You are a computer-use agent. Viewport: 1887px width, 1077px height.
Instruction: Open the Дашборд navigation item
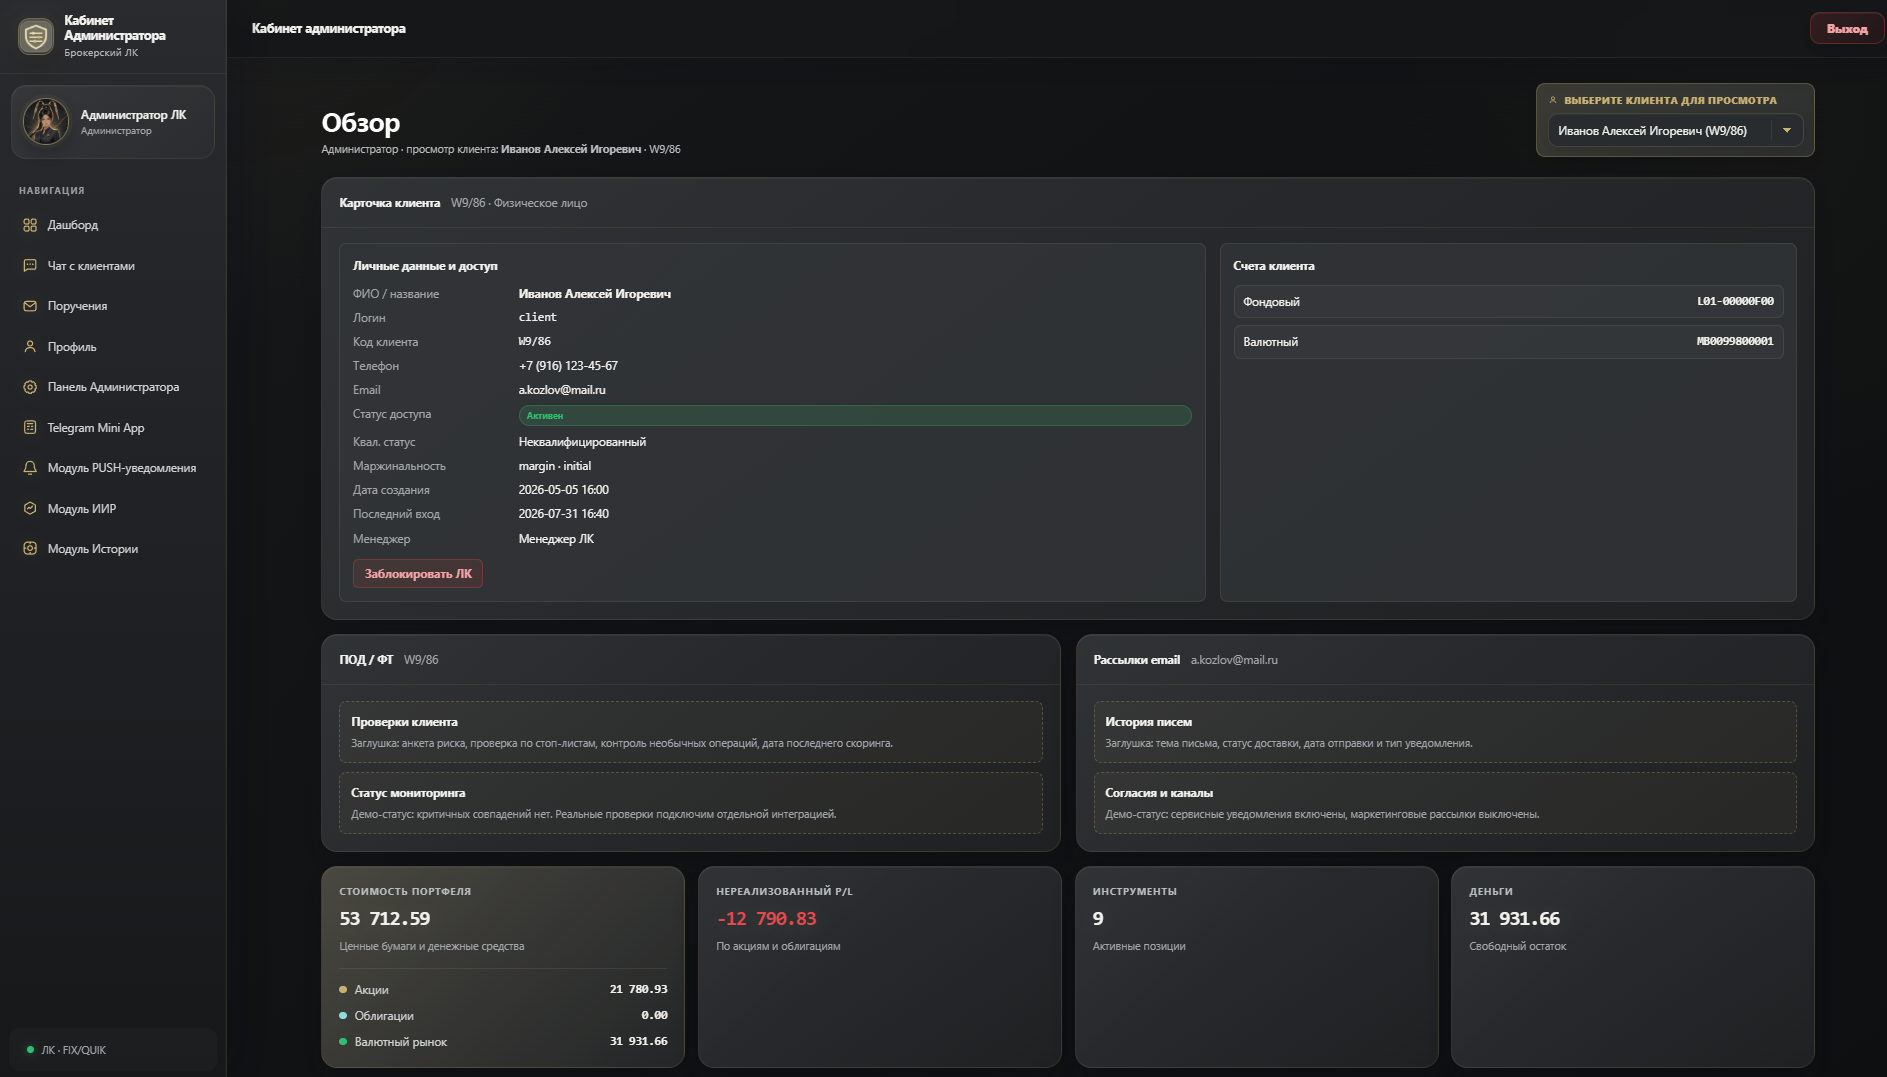tap(113, 225)
